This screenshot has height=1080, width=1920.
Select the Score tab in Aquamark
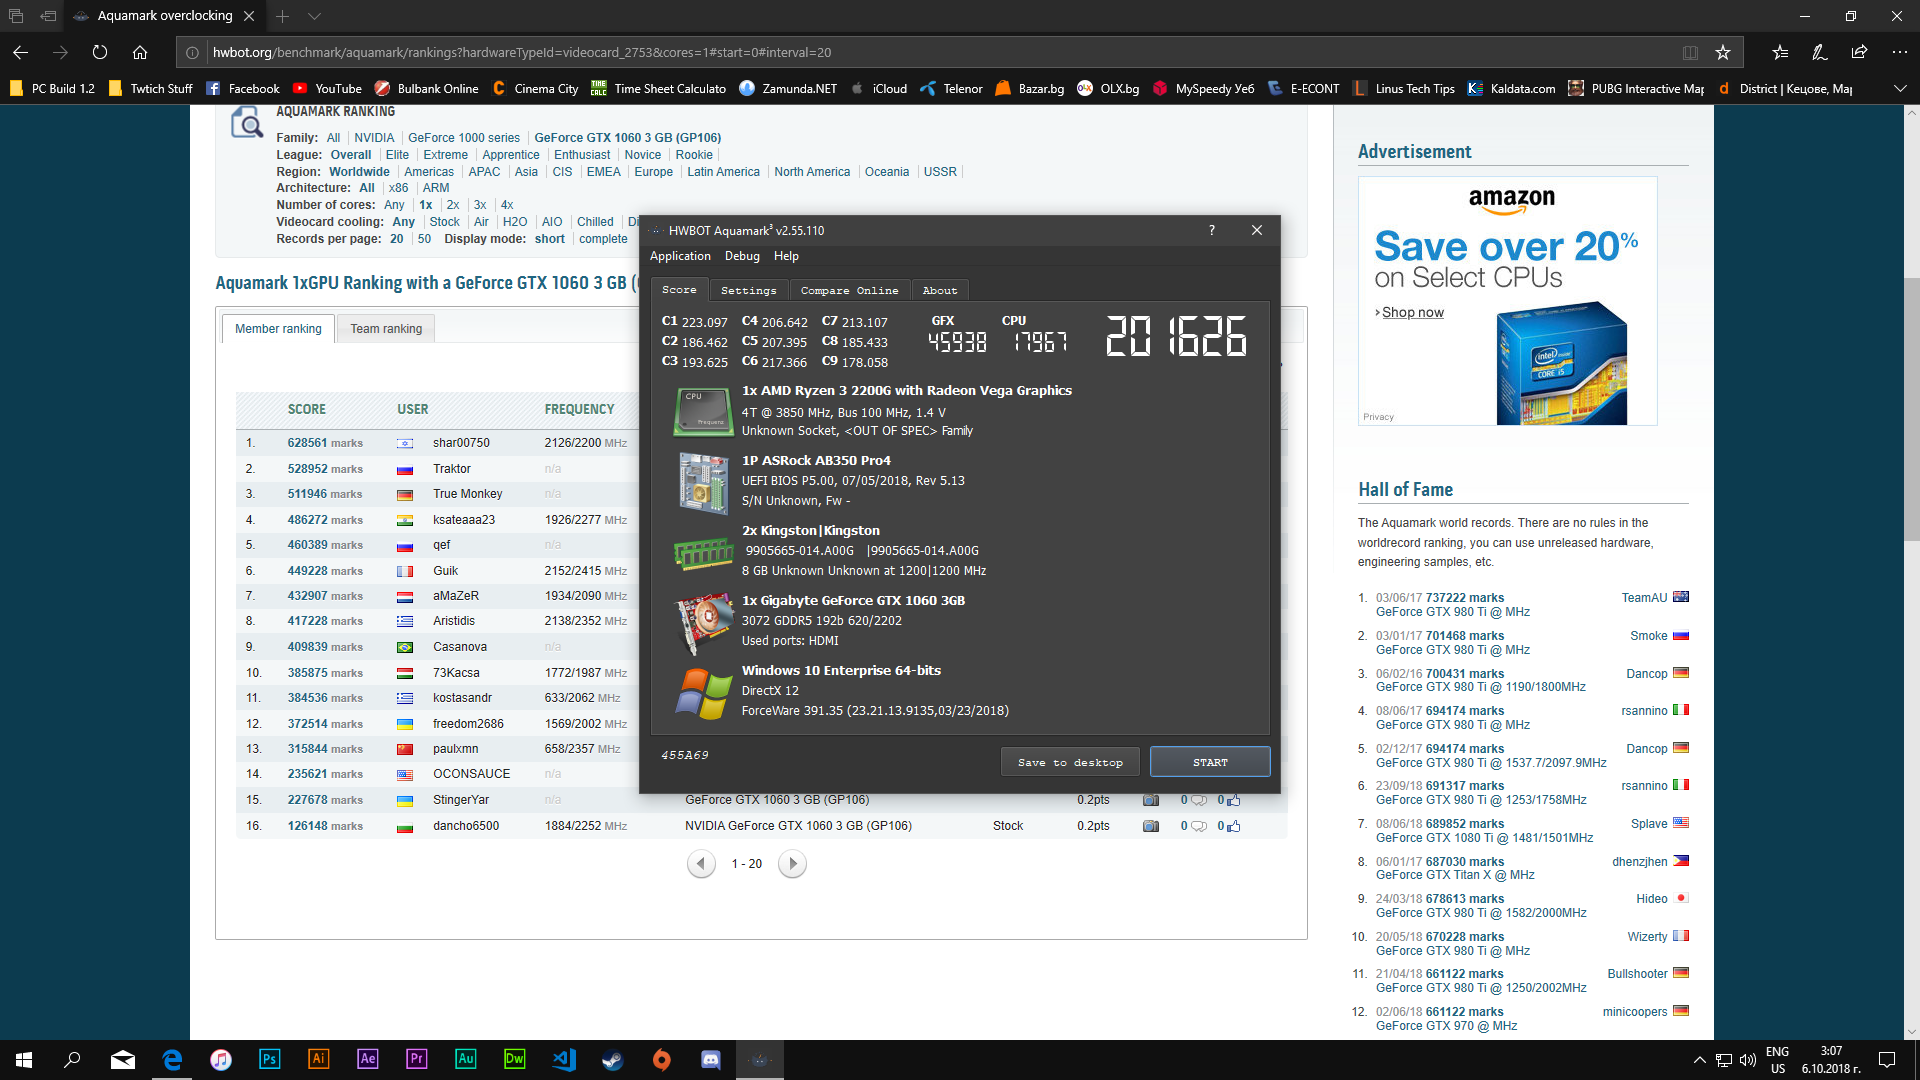click(679, 289)
